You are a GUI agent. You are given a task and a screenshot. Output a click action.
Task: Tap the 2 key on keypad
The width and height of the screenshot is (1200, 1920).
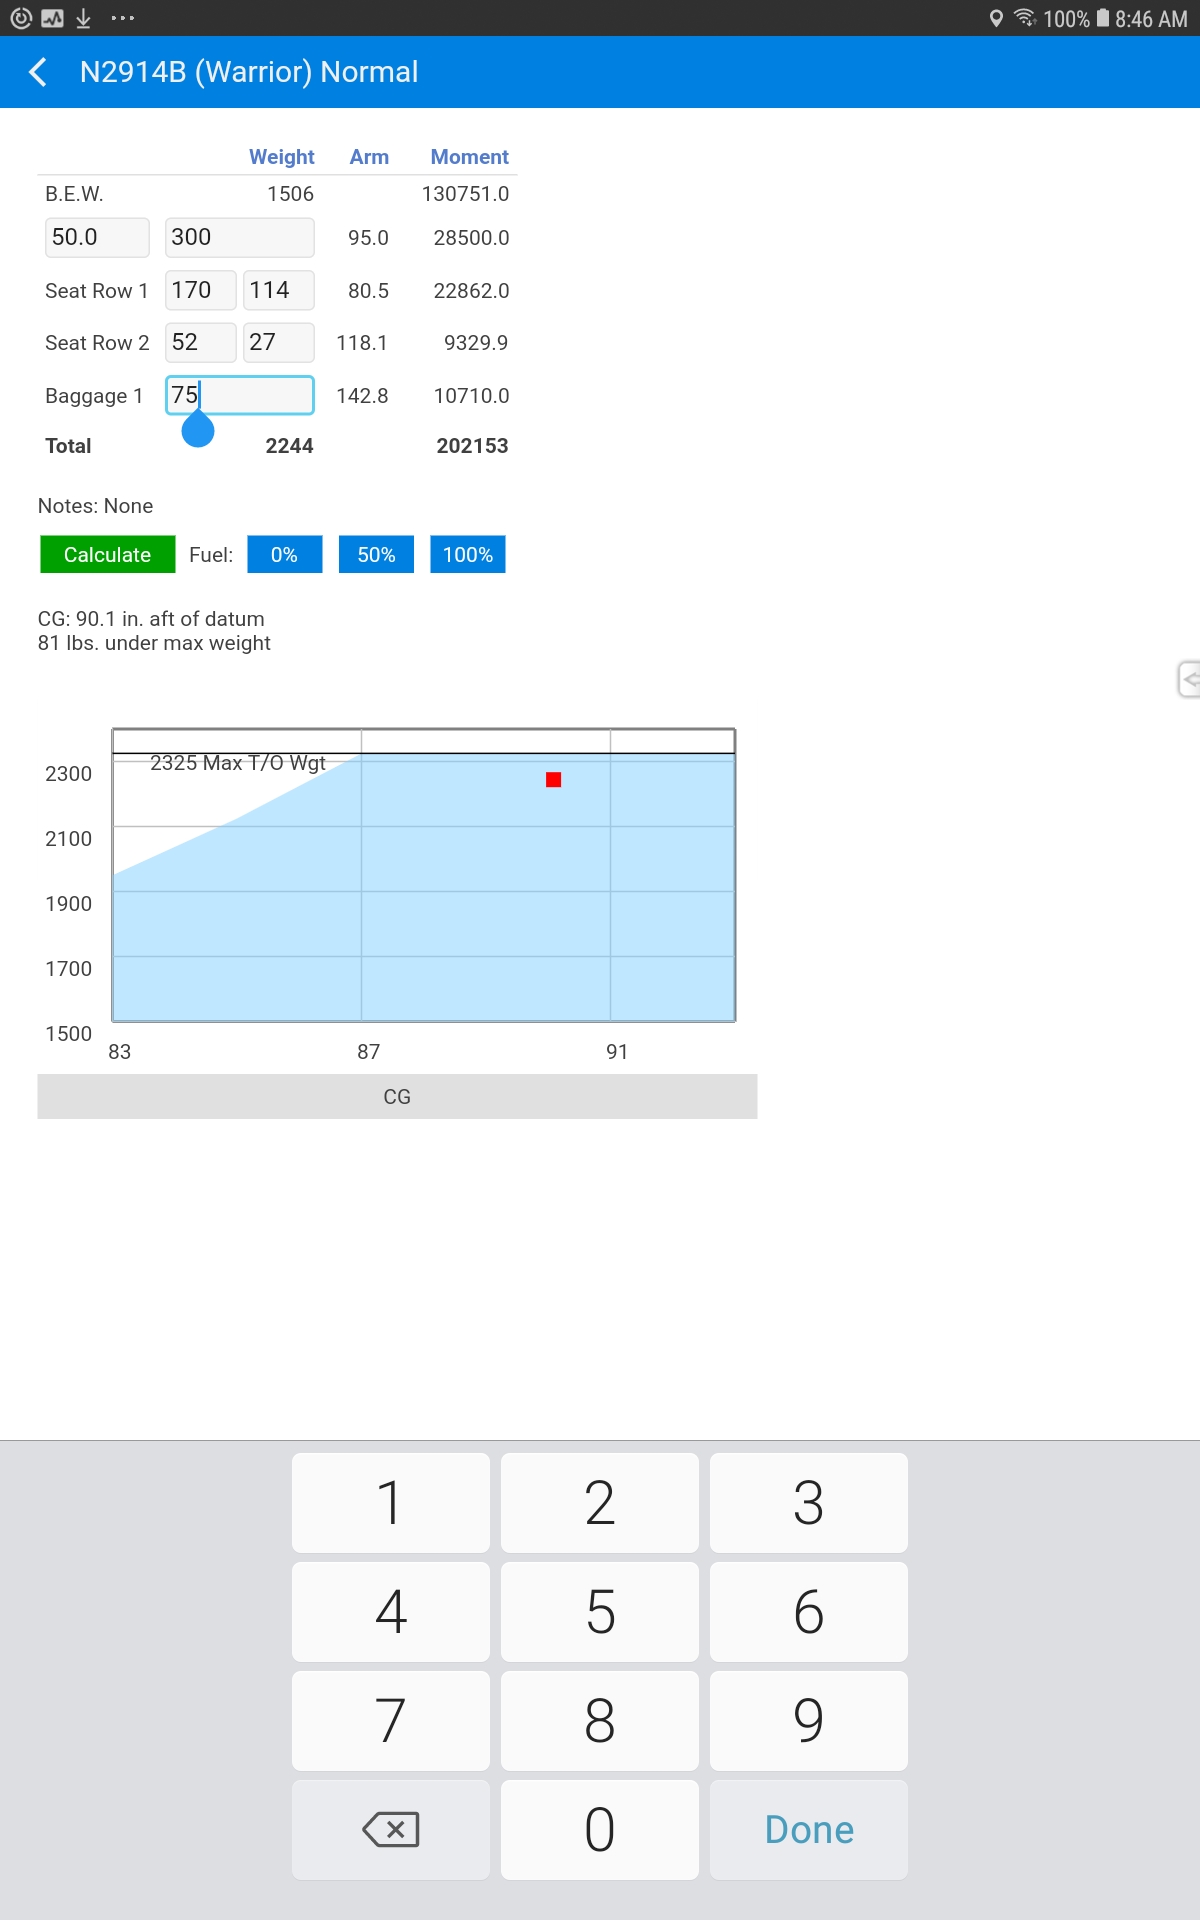click(600, 1503)
